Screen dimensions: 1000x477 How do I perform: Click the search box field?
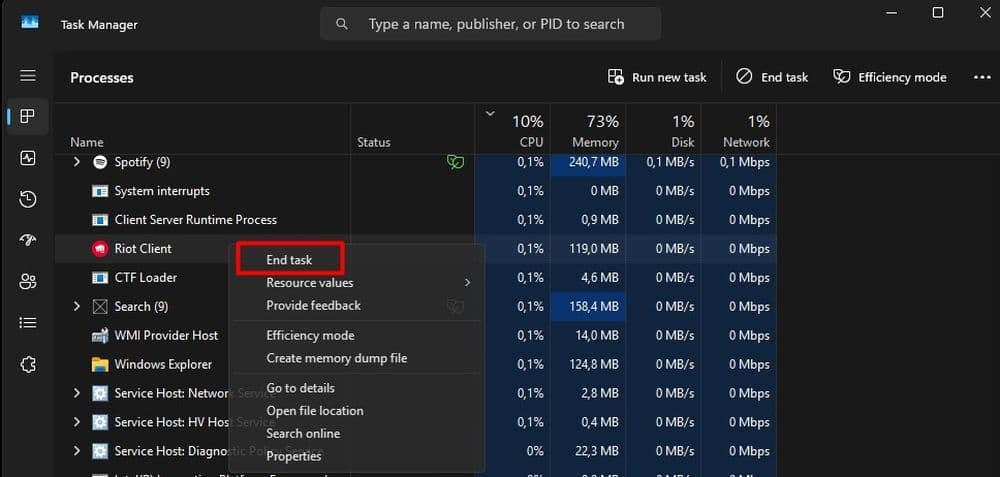pos(490,24)
